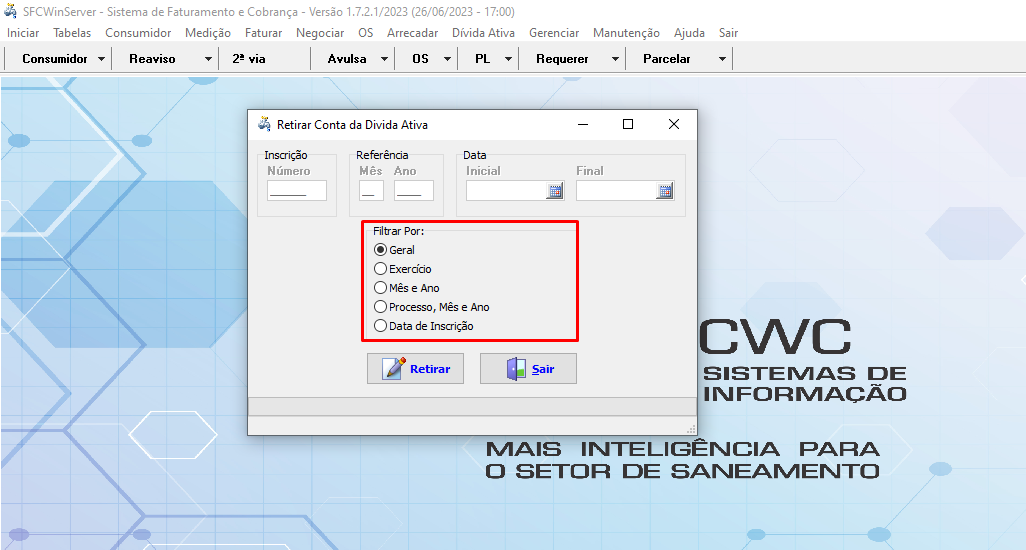Expand the PL toolbar dropdown arrow
1026x550 pixels.
click(508, 59)
